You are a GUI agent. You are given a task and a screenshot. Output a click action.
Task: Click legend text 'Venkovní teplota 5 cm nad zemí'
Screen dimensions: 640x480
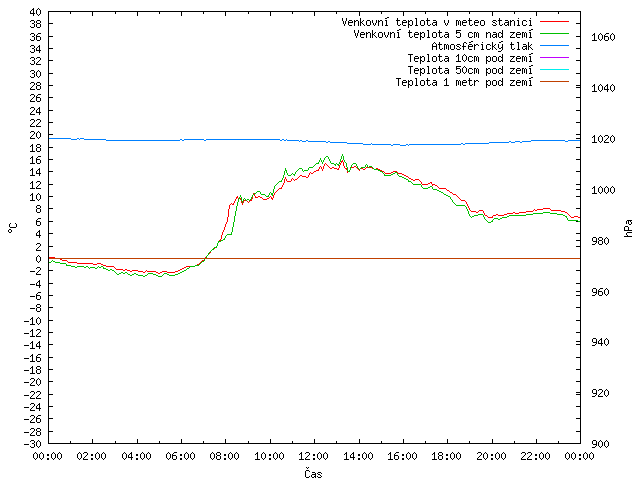pos(443,34)
